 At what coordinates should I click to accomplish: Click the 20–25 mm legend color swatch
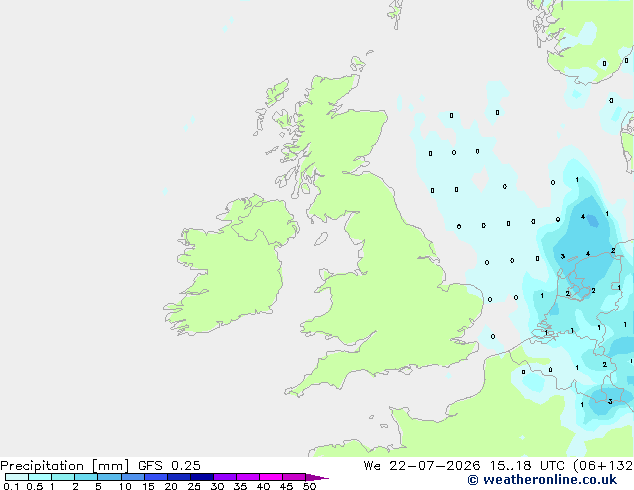pyautogui.click(x=179, y=477)
